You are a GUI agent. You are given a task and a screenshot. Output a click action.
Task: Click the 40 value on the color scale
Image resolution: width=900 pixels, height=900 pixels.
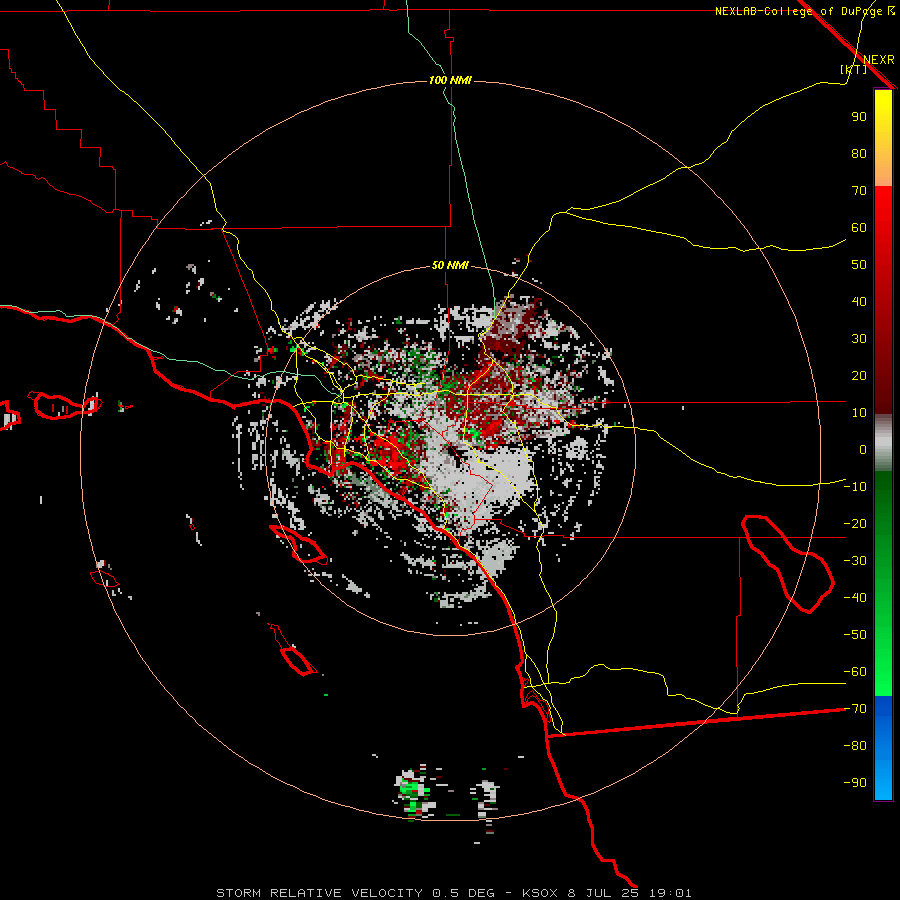(x=859, y=301)
